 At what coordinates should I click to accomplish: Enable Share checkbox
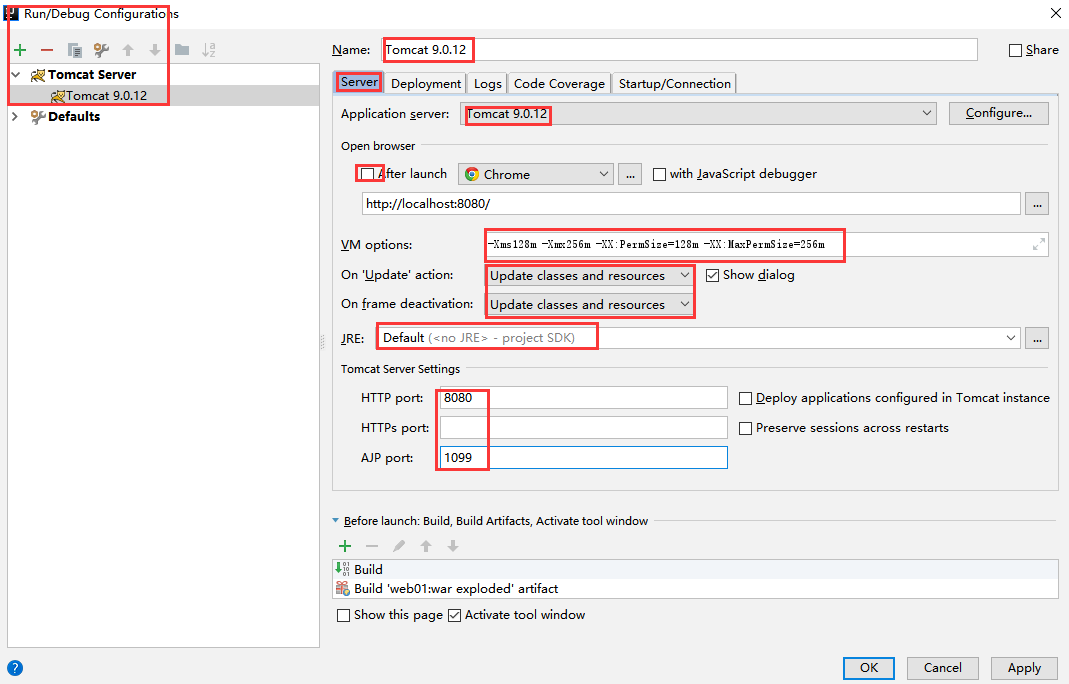point(1015,50)
